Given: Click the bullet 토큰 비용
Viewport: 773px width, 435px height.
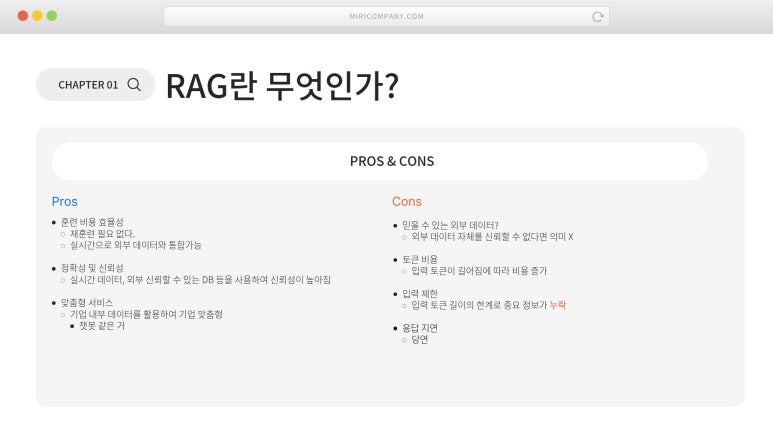Looking at the screenshot, I should (x=420, y=259).
